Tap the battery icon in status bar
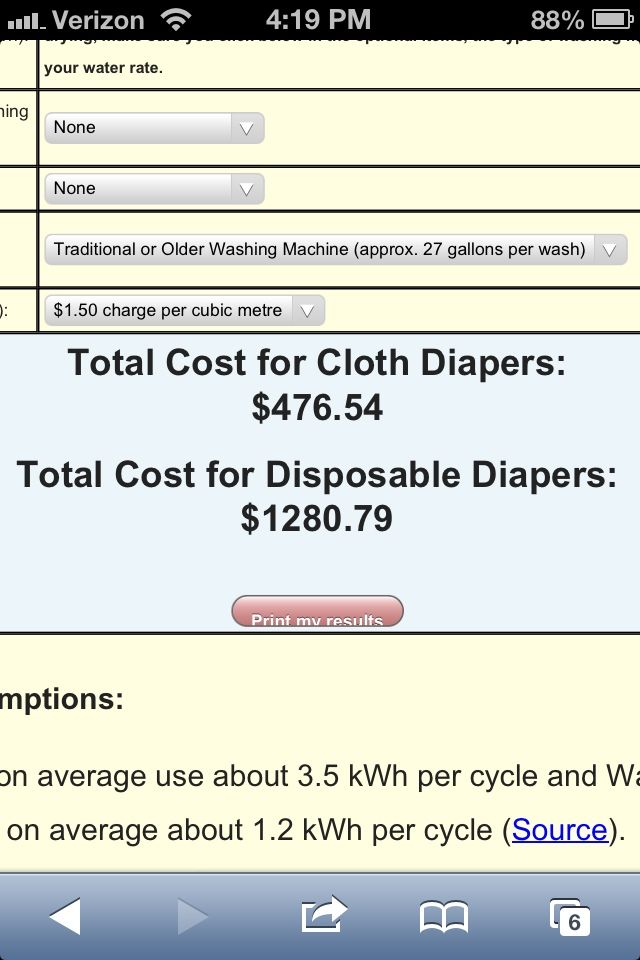Screen dimensions: 640x960 tap(612, 20)
